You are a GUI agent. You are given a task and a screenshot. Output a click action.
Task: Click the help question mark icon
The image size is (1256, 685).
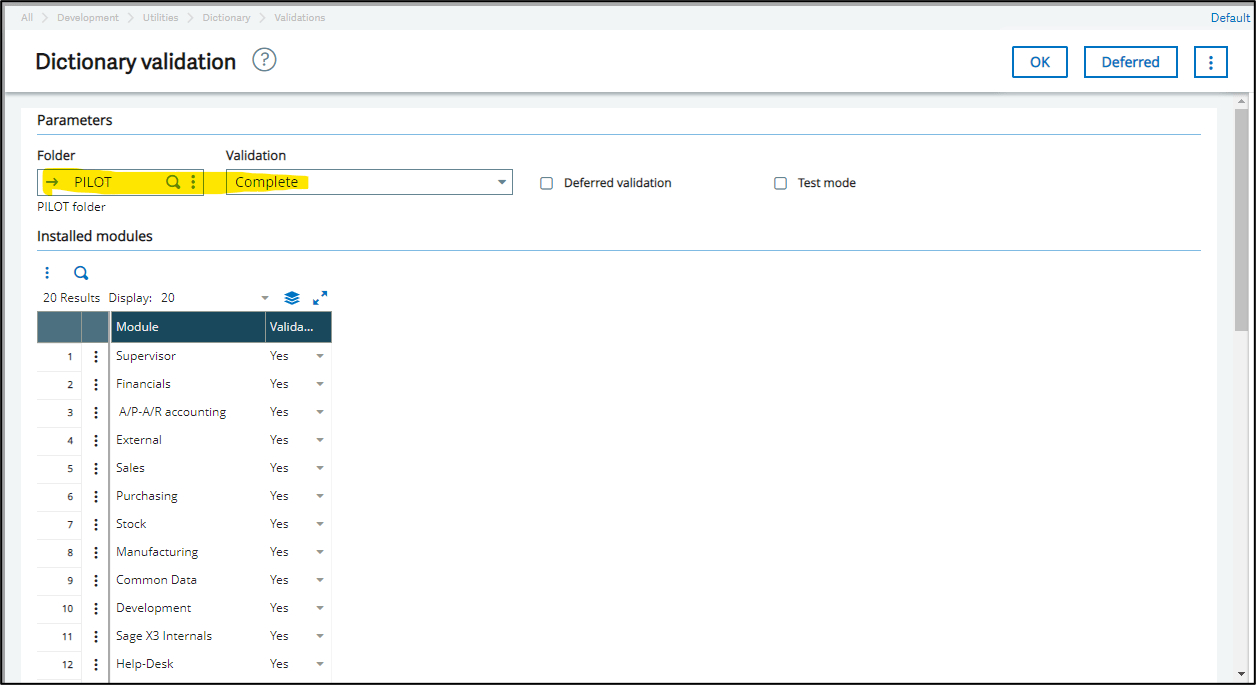tap(264, 60)
